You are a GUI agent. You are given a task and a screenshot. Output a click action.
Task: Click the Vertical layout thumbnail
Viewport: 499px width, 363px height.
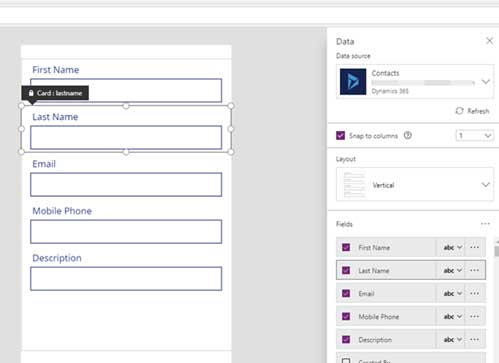point(354,184)
